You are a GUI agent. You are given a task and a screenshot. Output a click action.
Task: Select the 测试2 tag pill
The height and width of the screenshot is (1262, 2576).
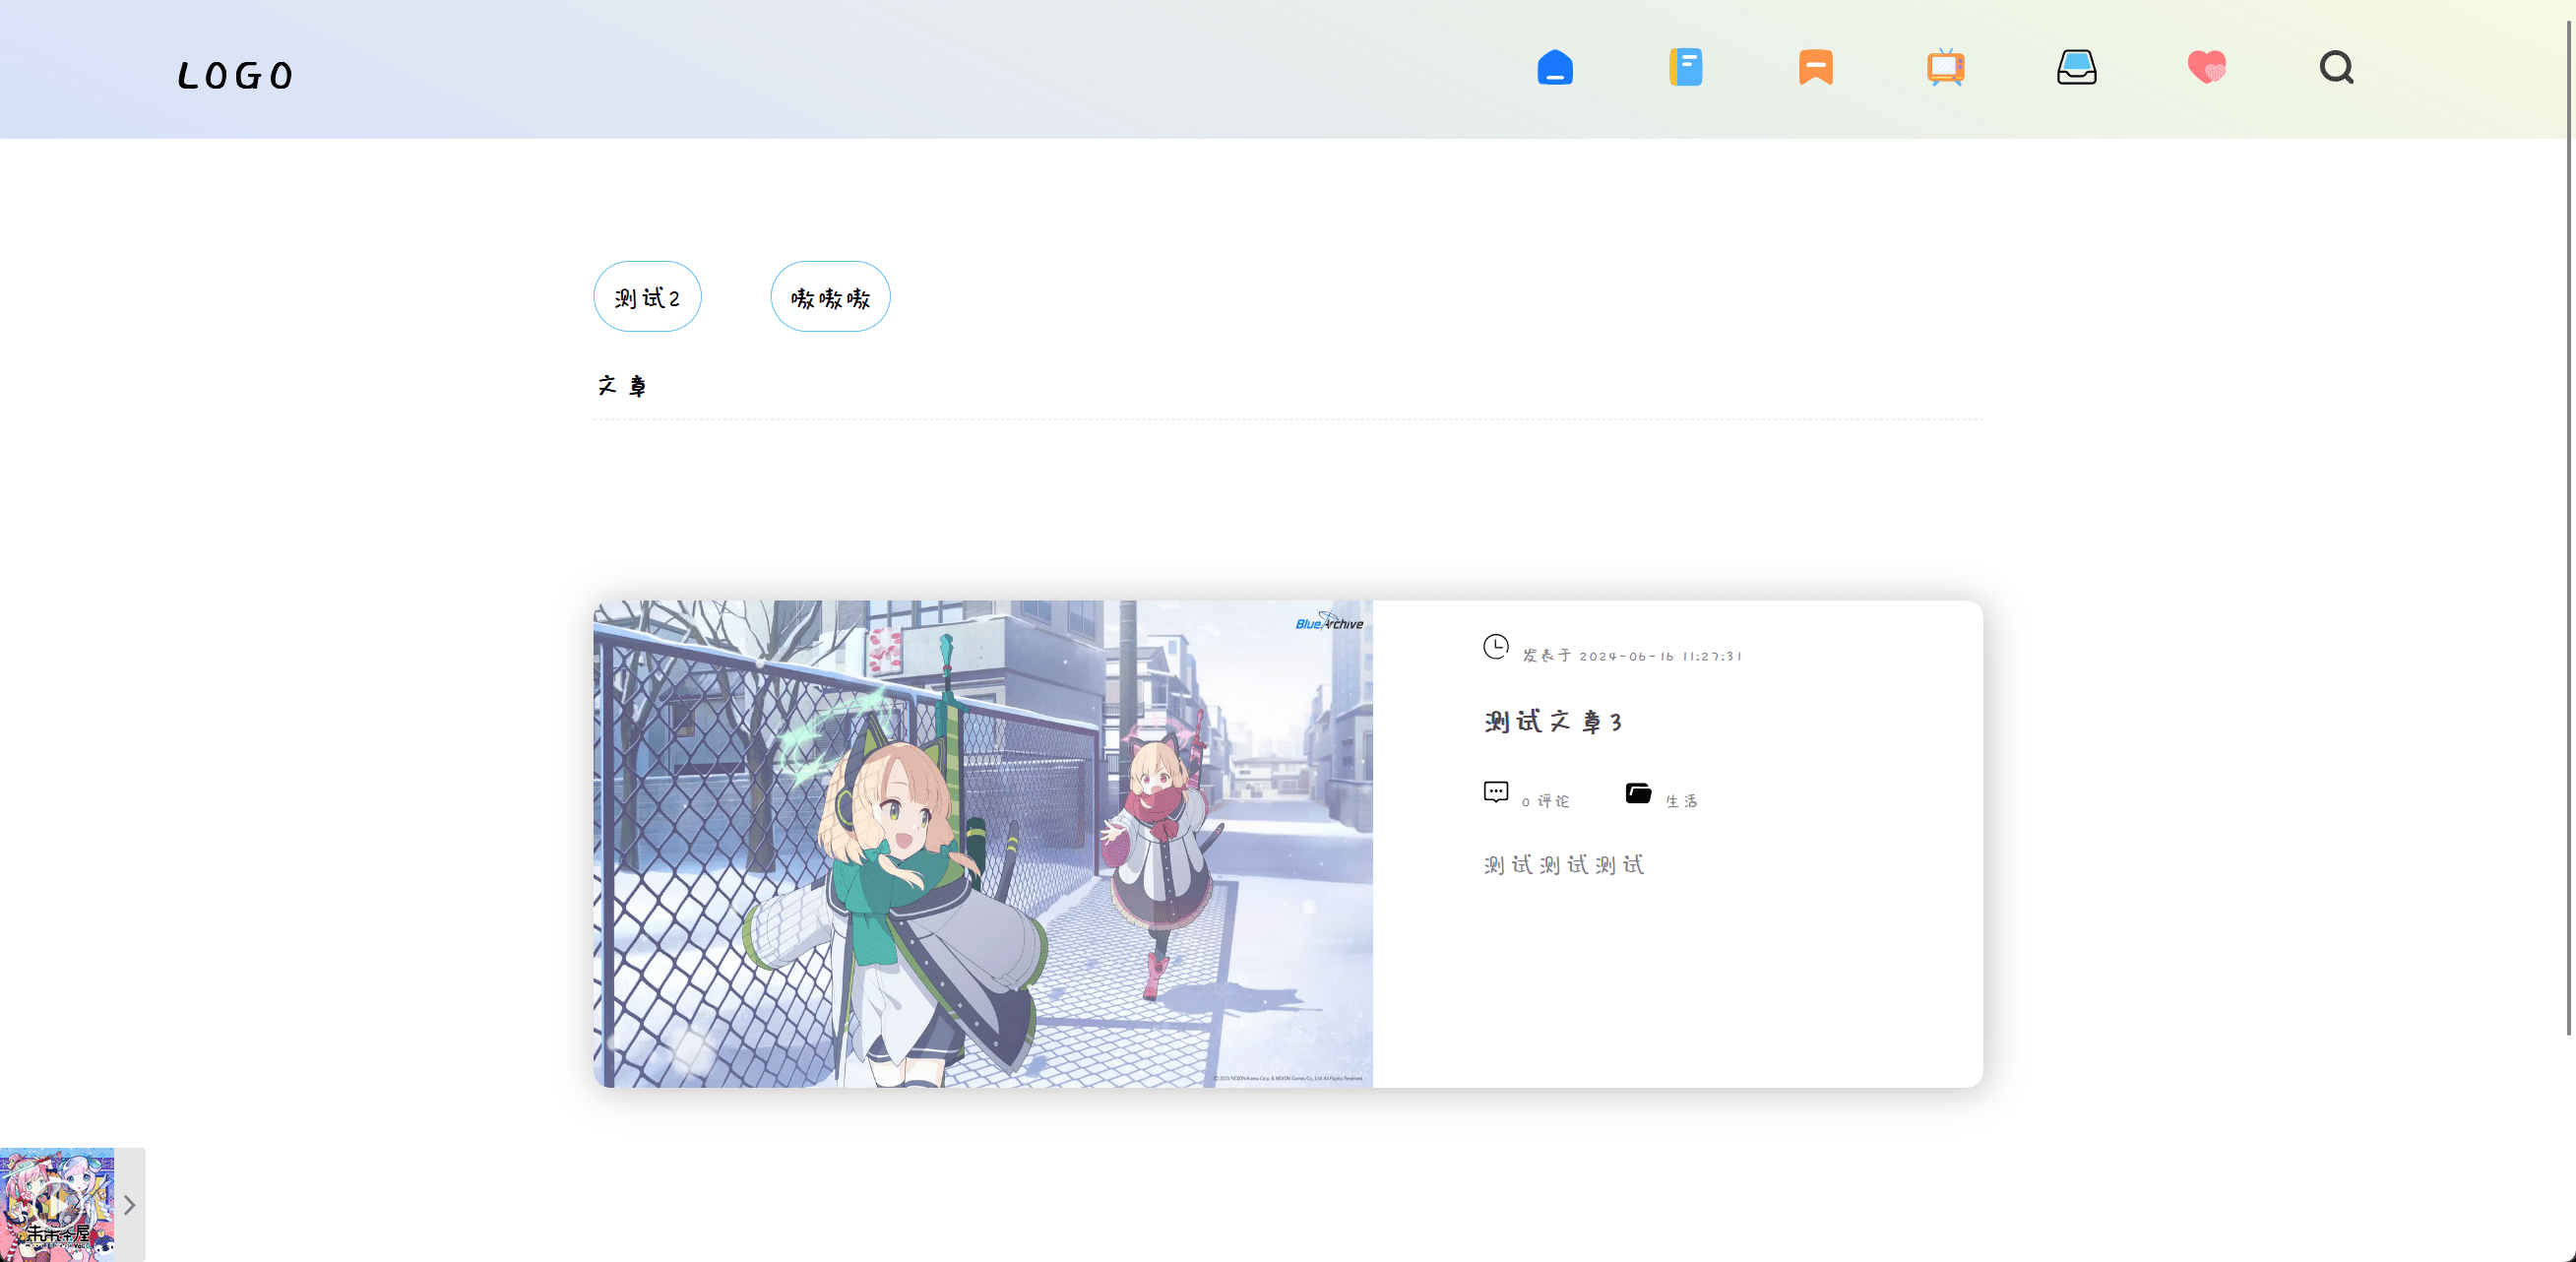coord(647,297)
